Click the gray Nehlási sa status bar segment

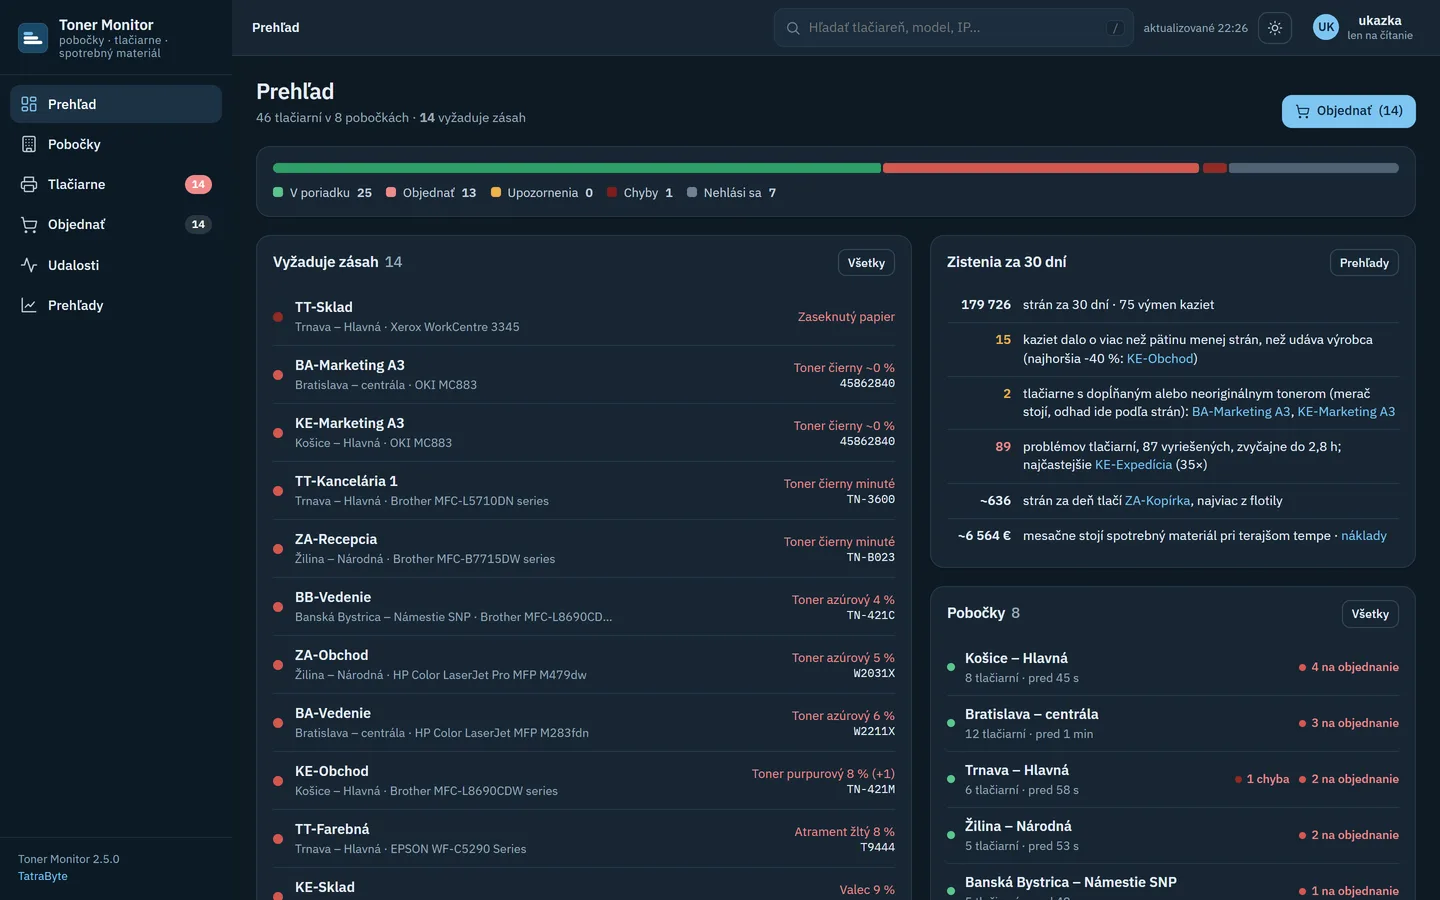point(1314,168)
